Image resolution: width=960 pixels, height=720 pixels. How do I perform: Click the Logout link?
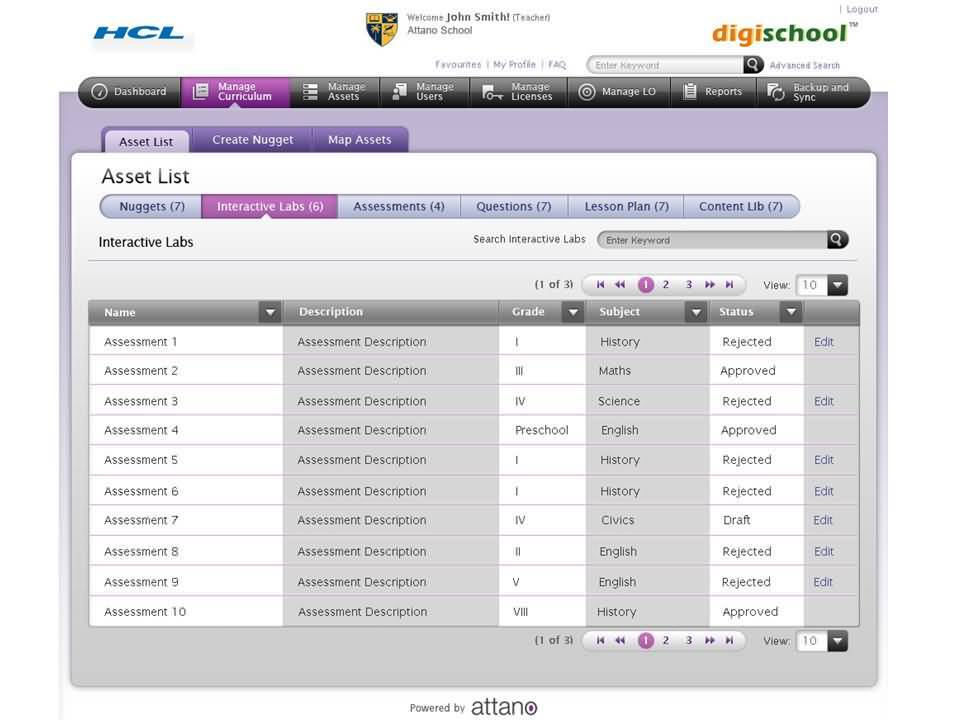[x=861, y=9]
